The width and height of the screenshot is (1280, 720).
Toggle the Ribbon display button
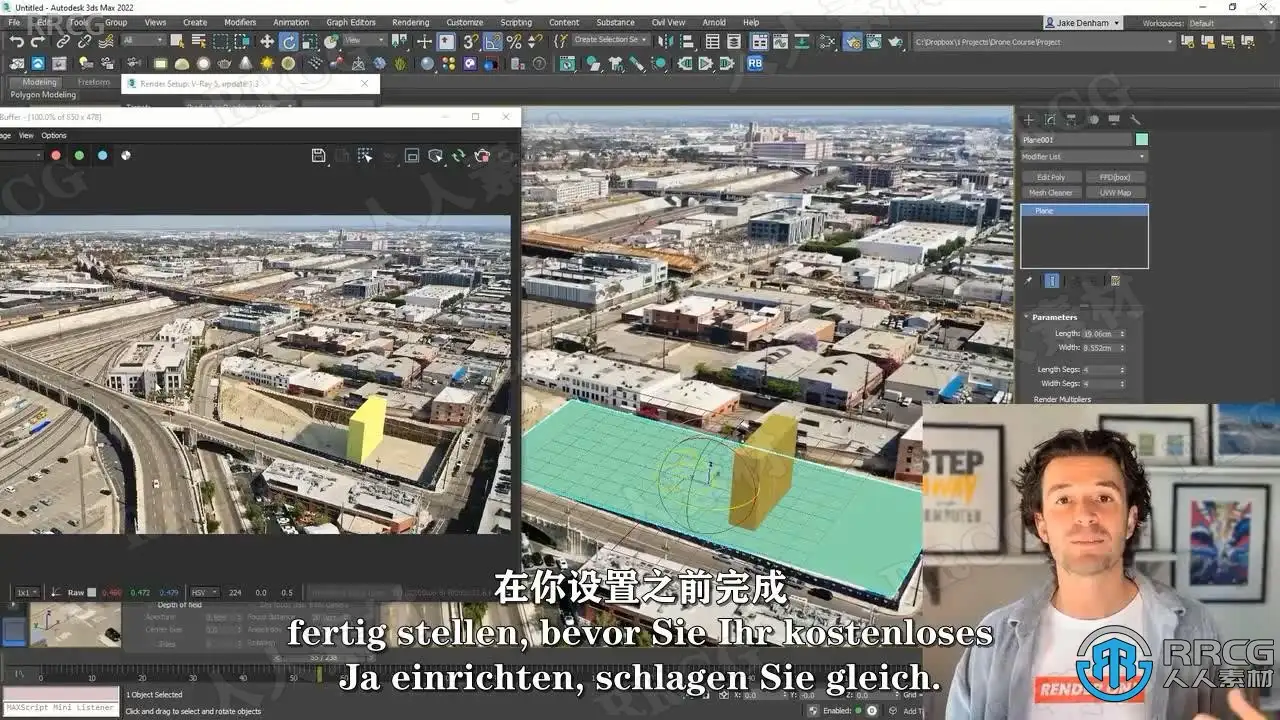click(x=760, y=42)
